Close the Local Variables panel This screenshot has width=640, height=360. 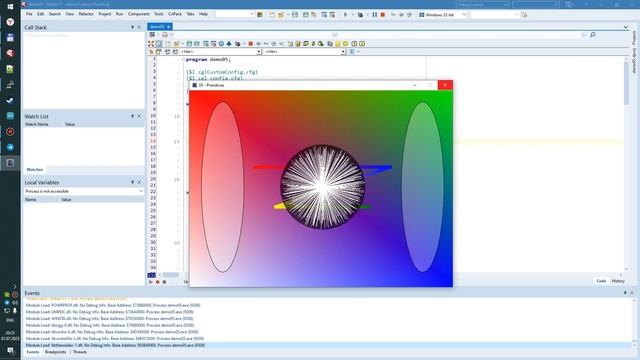point(139,182)
